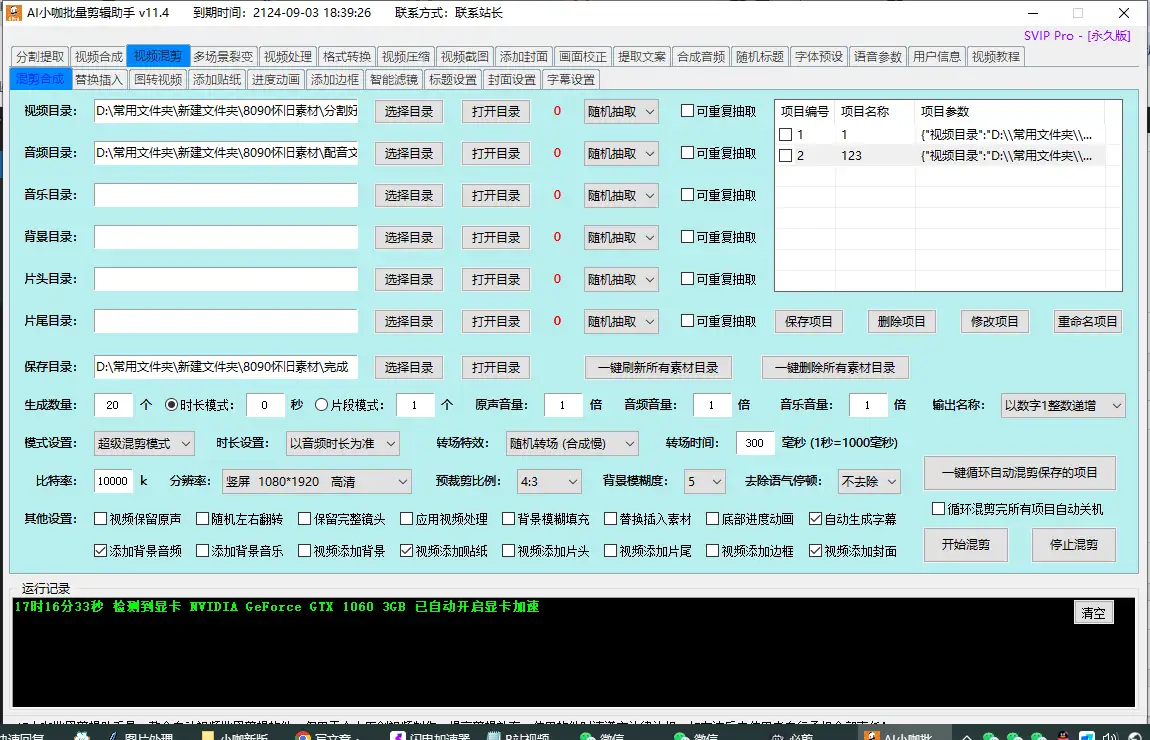
Task: Expand the 分辨率 resolution dropdown
Action: 317,482
